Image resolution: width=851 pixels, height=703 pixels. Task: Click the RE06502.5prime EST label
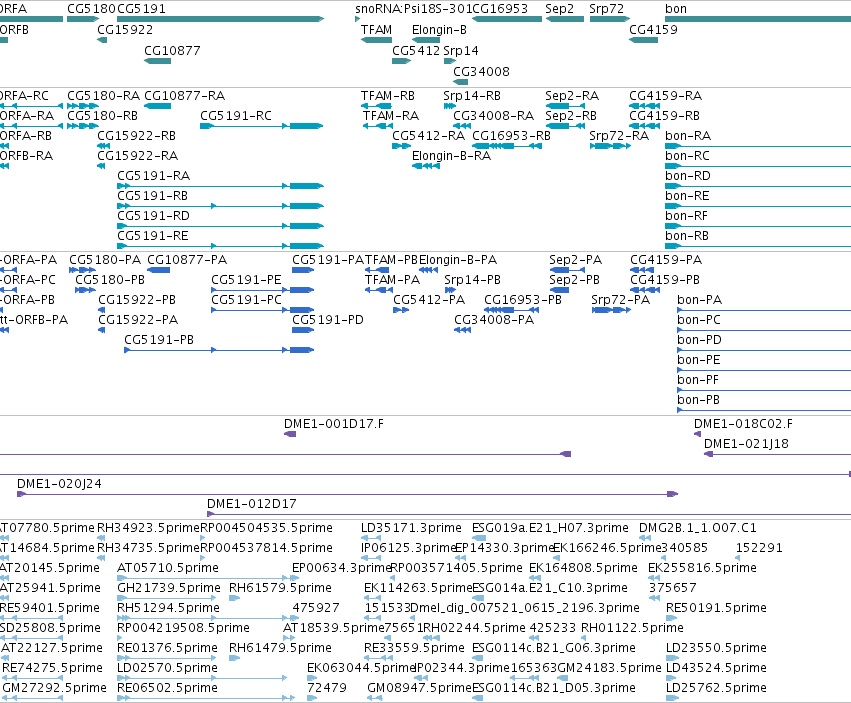(x=167, y=688)
